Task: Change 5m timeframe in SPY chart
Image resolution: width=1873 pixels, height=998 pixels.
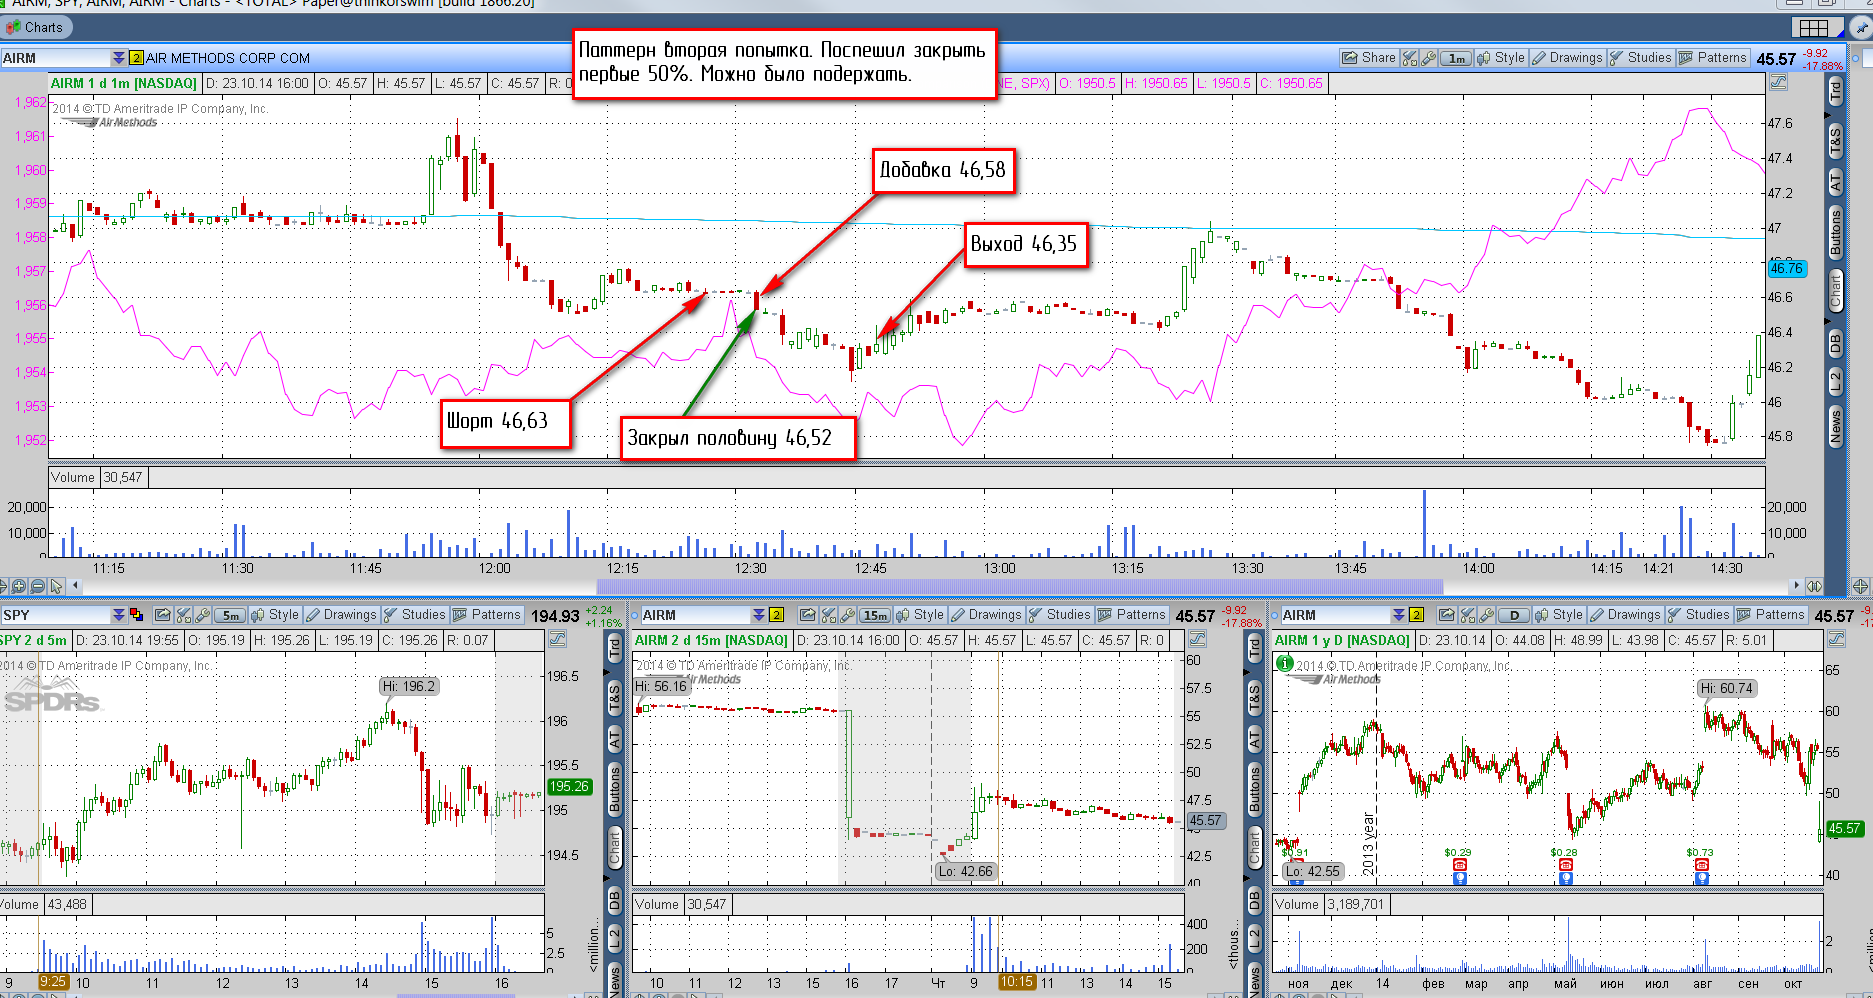Action: coord(231,615)
